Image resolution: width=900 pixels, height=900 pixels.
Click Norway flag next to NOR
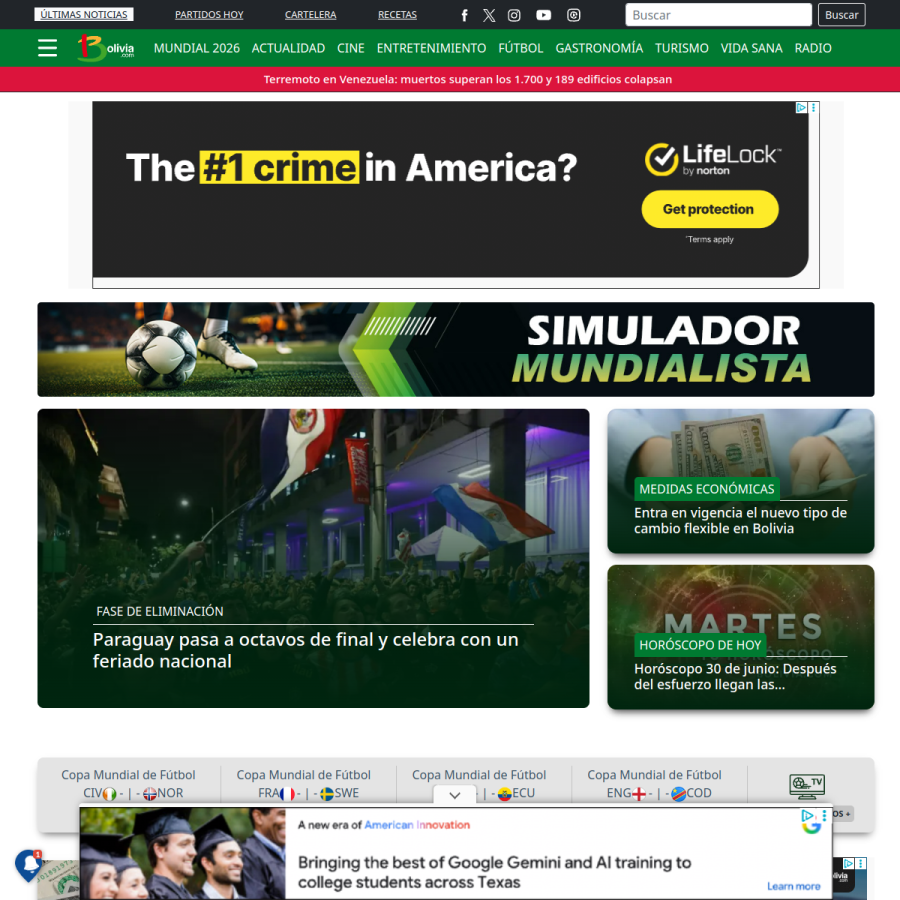pos(150,794)
